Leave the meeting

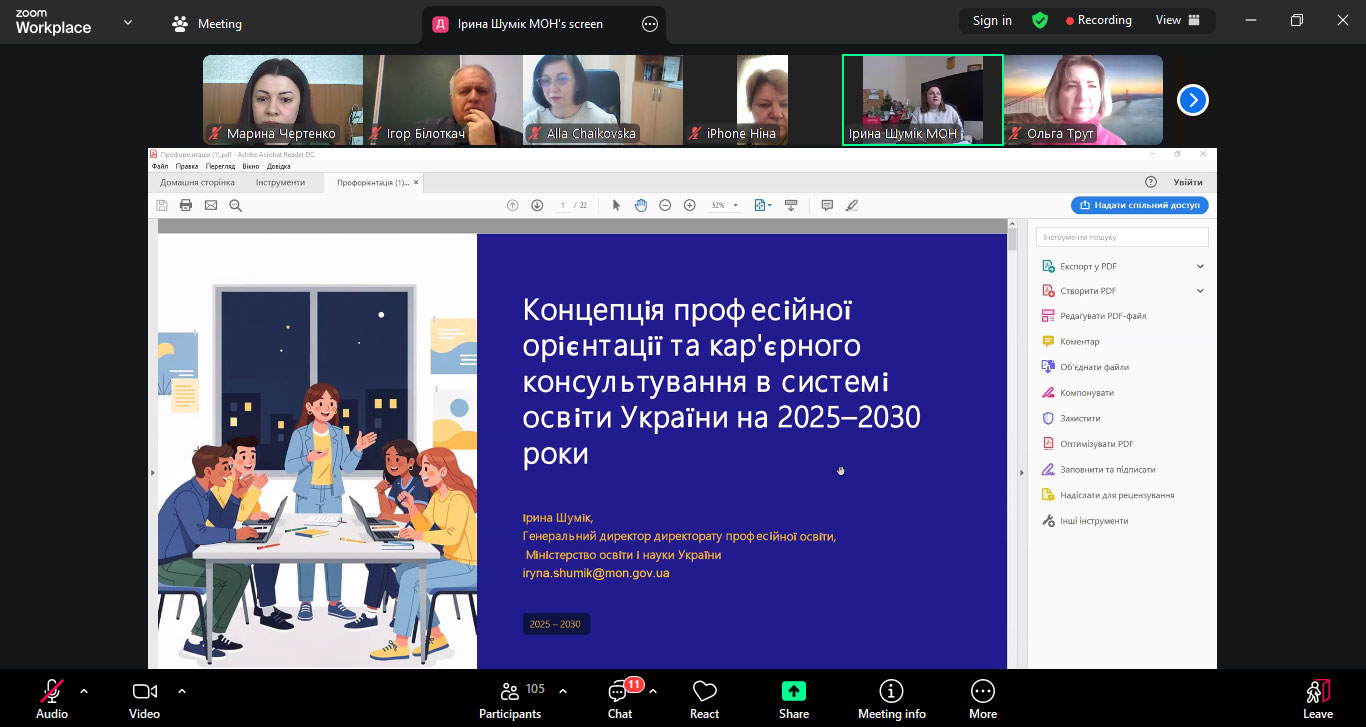click(x=1317, y=697)
